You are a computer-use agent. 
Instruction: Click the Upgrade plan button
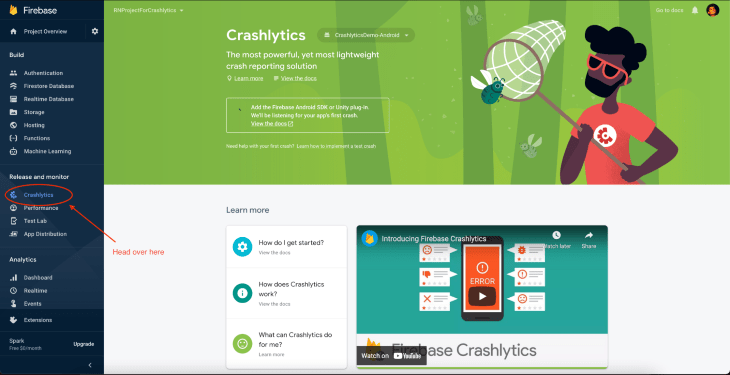click(84, 344)
